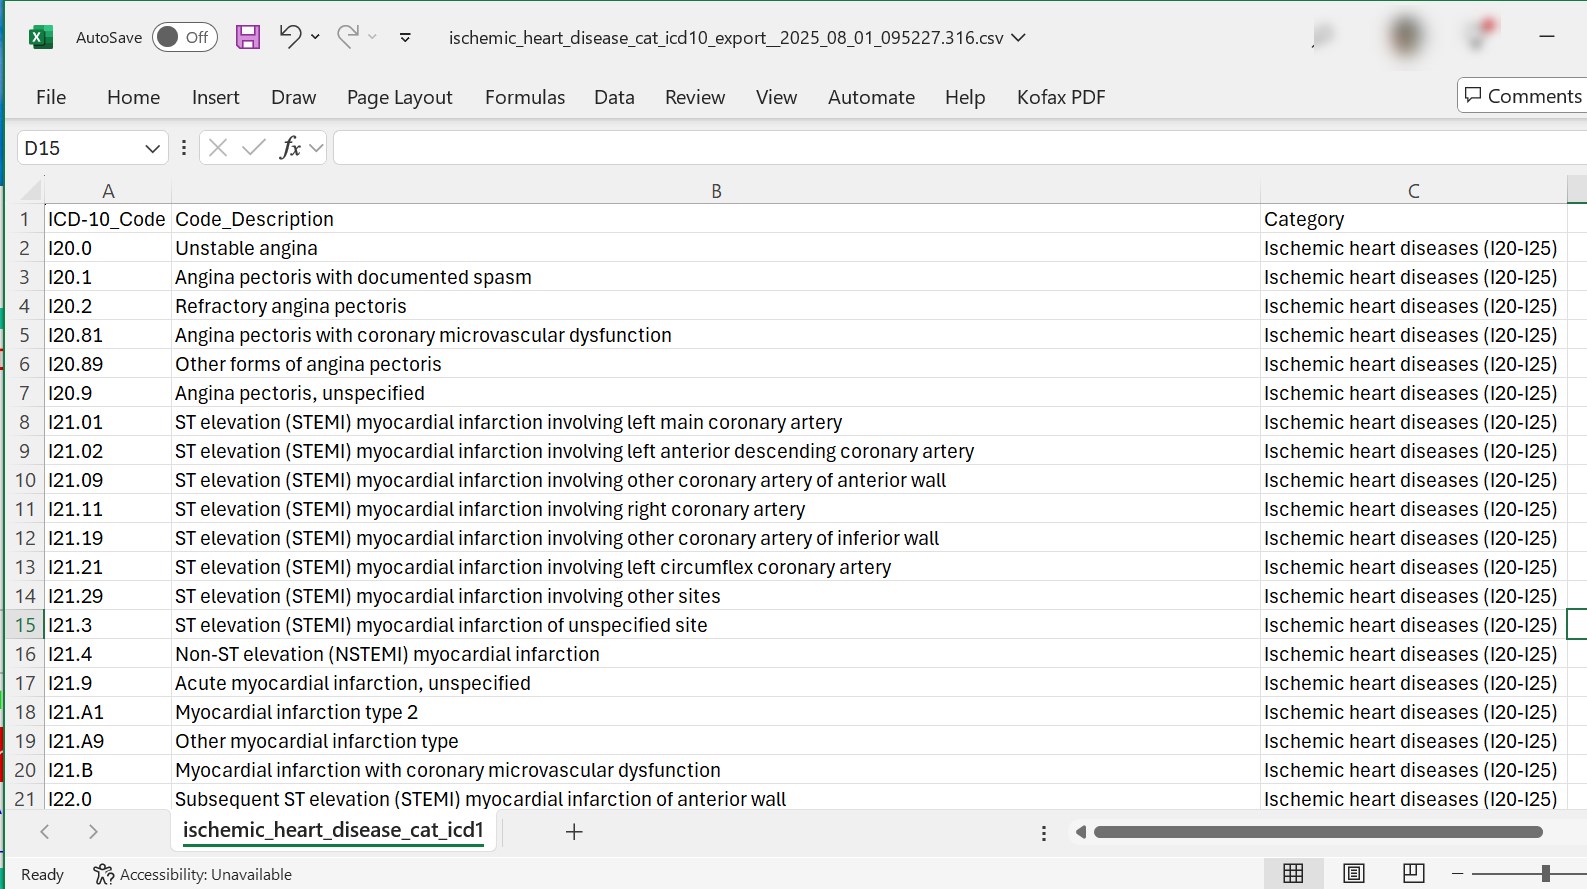
Task: Click the Undo arrow icon
Action: point(290,37)
